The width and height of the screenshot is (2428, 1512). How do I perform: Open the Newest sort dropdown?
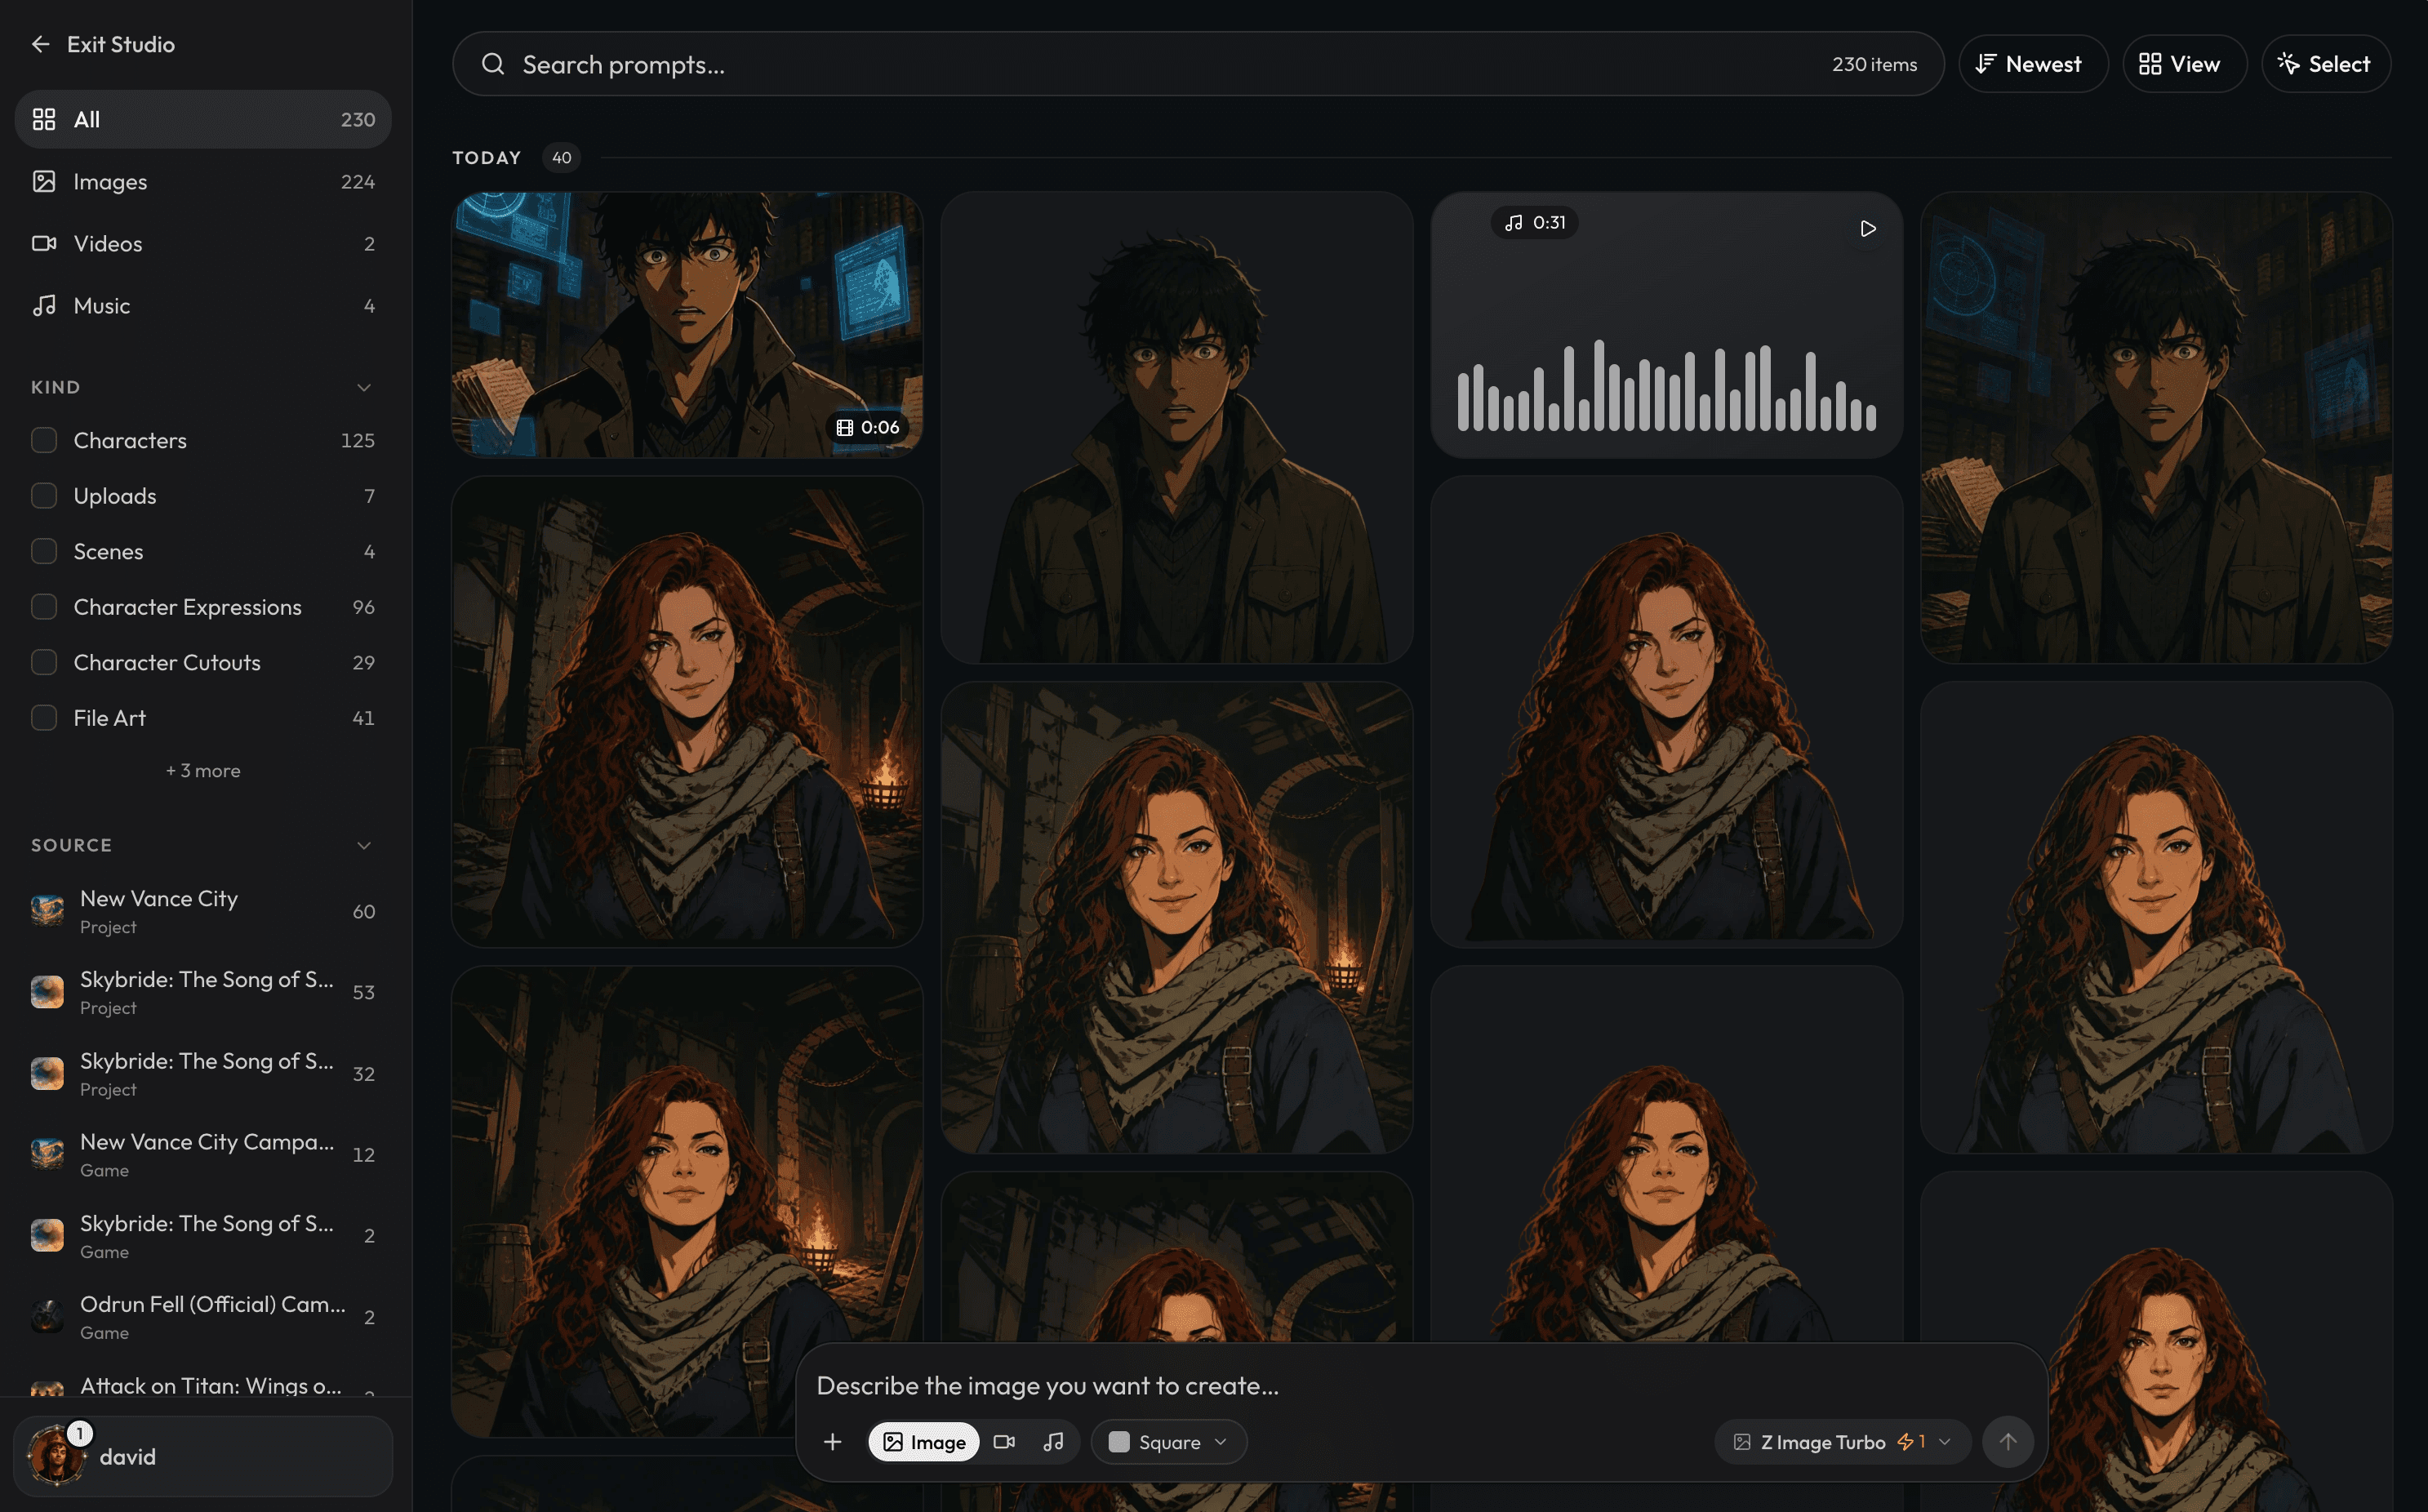pyautogui.click(x=2032, y=64)
